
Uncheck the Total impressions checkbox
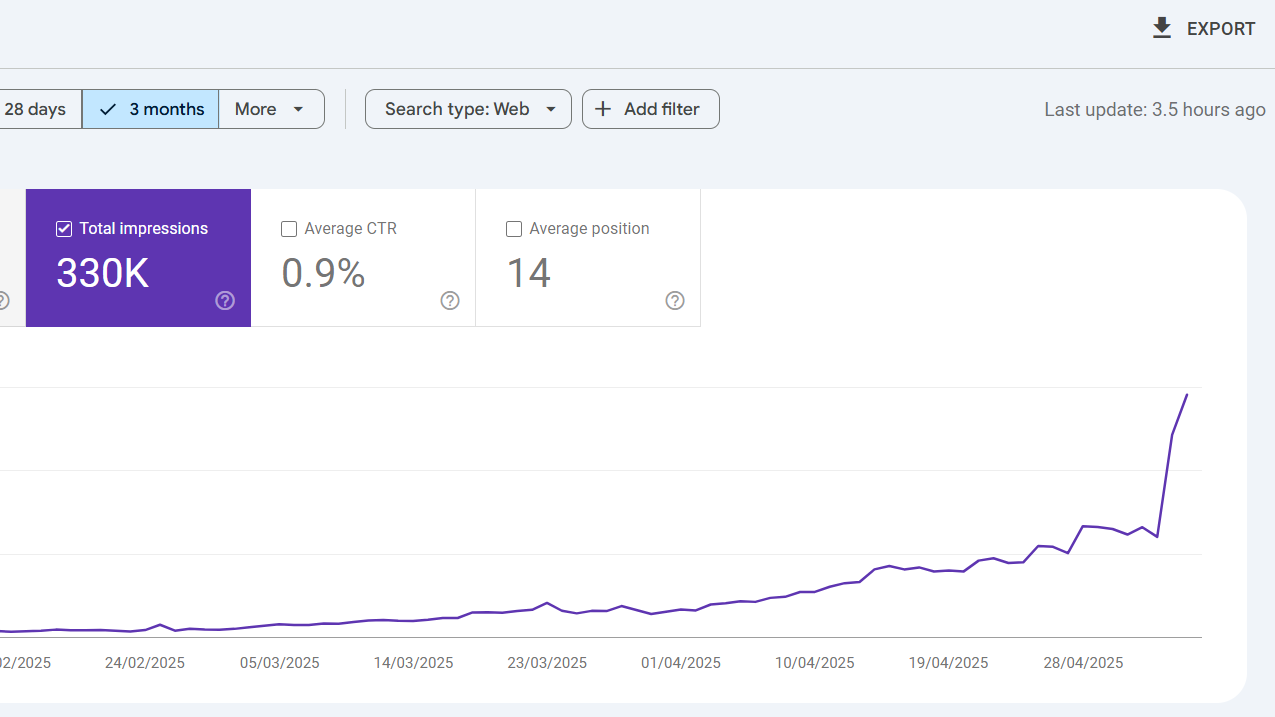(x=64, y=229)
